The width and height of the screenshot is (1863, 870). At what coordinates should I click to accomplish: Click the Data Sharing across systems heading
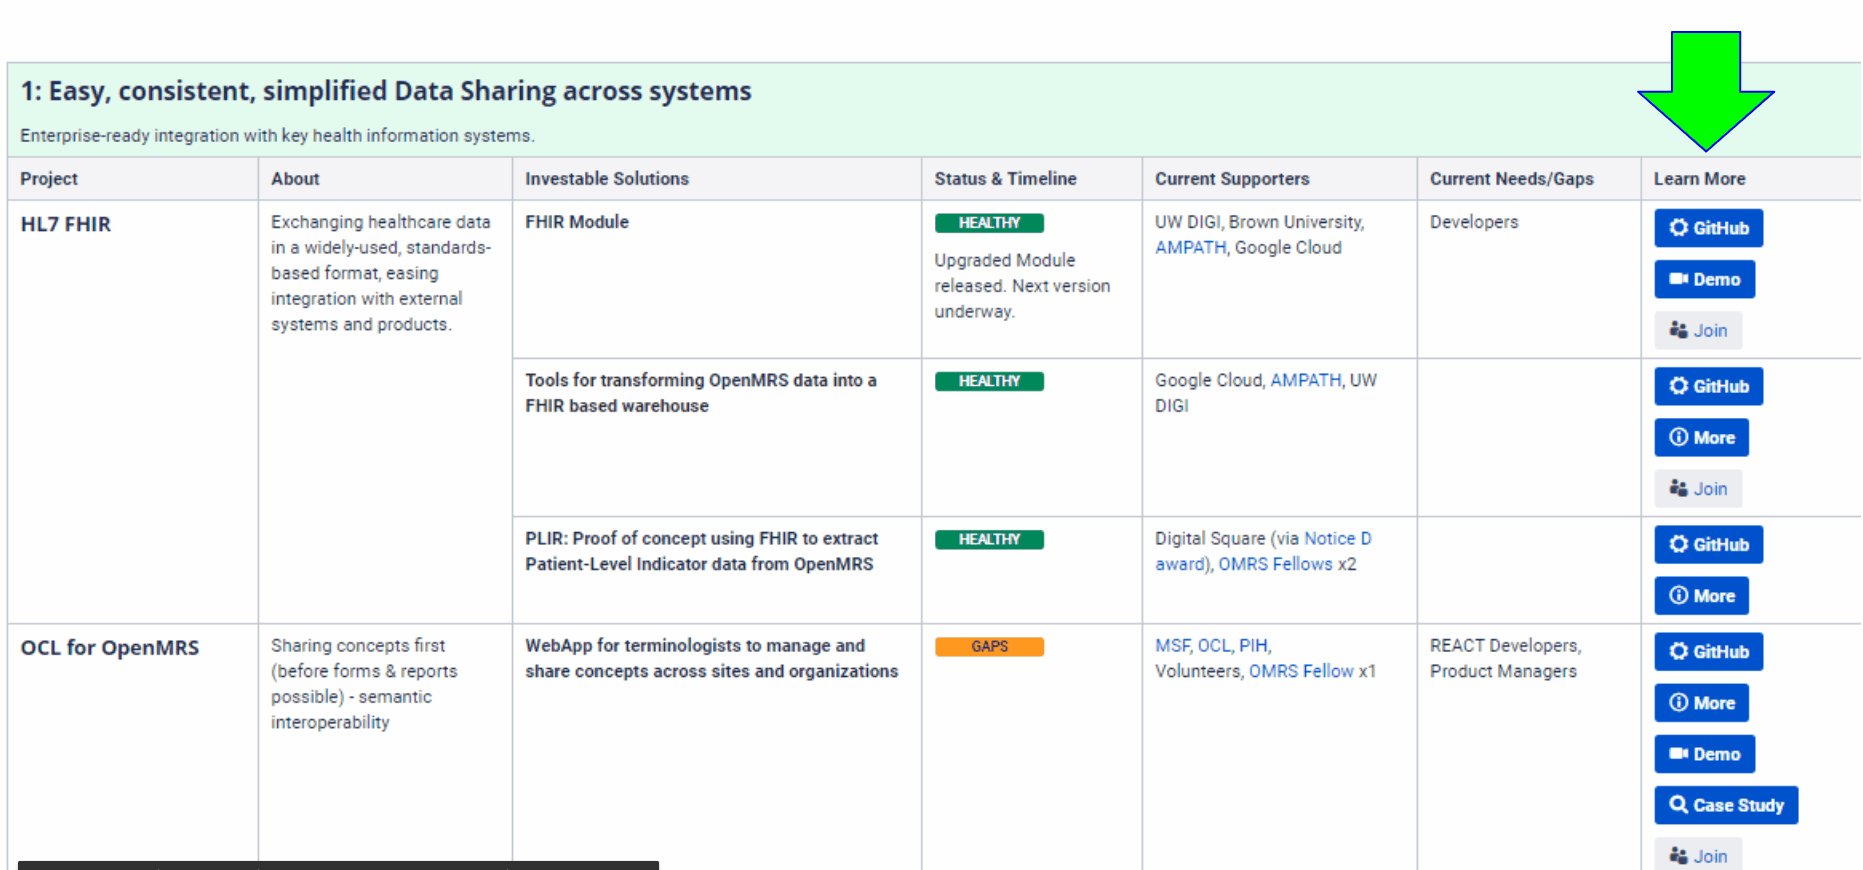(386, 91)
